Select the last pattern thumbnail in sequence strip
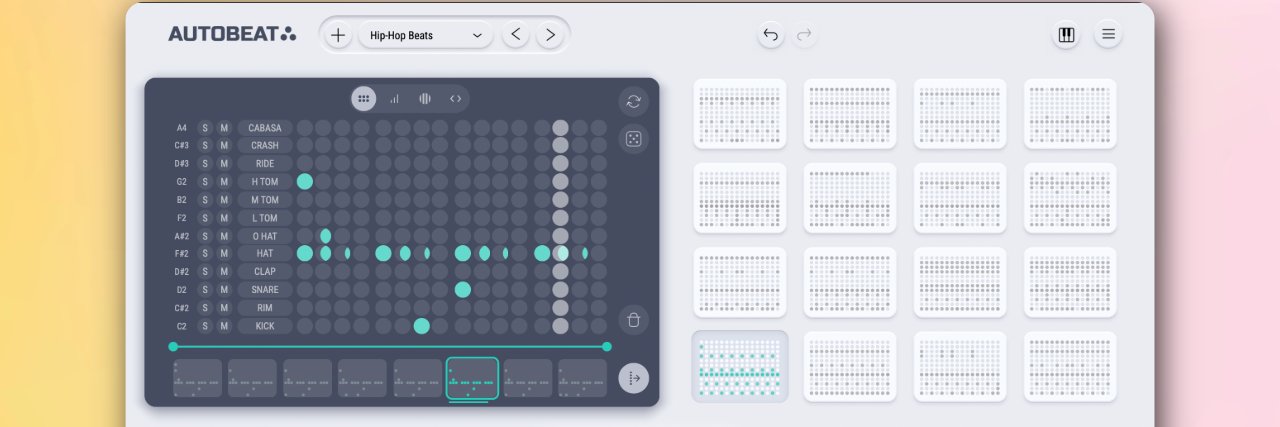Viewport: 1280px width, 427px height. pos(582,378)
